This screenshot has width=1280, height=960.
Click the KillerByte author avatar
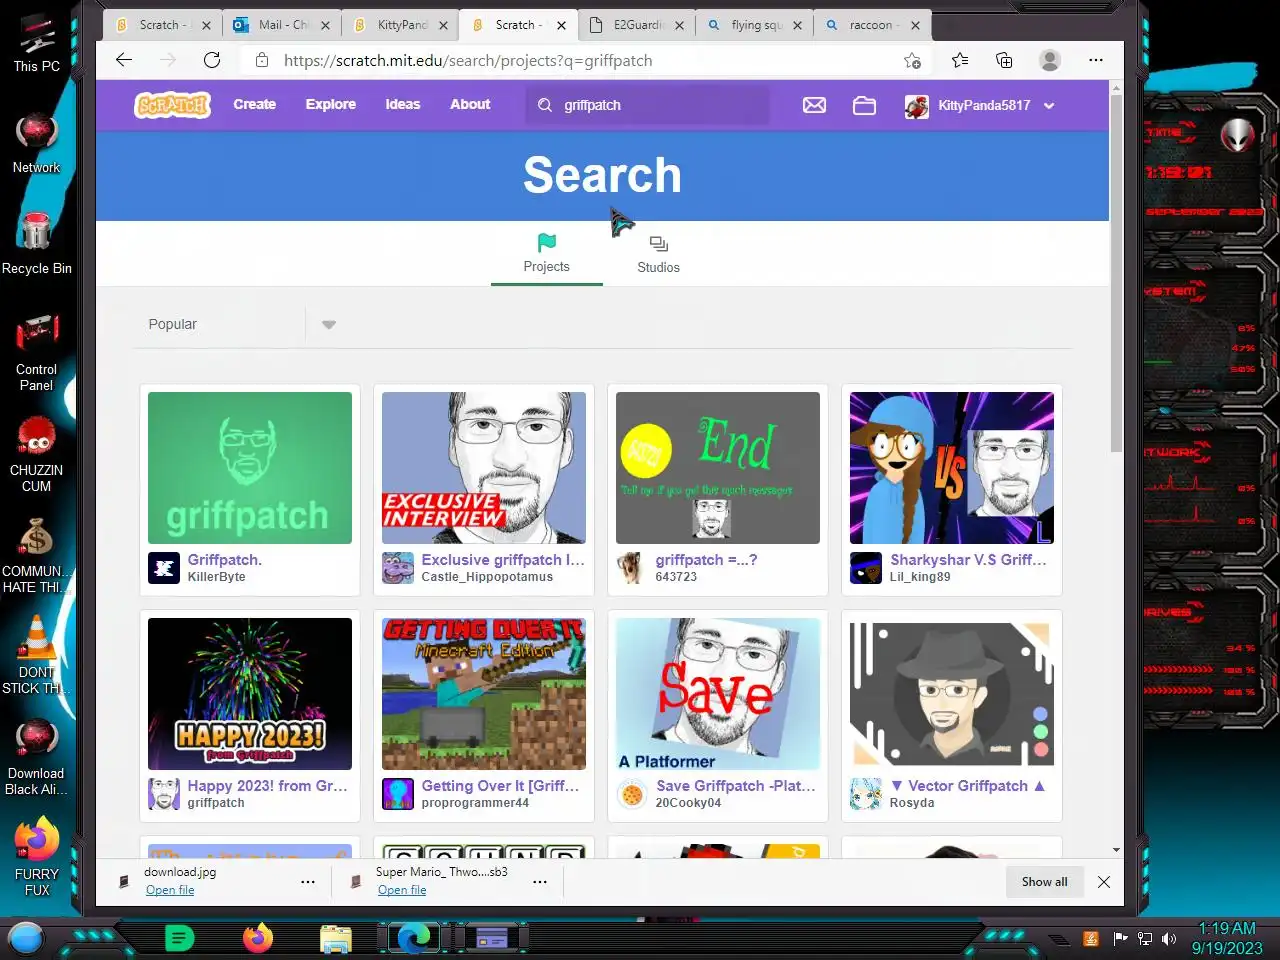(x=164, y=568)
